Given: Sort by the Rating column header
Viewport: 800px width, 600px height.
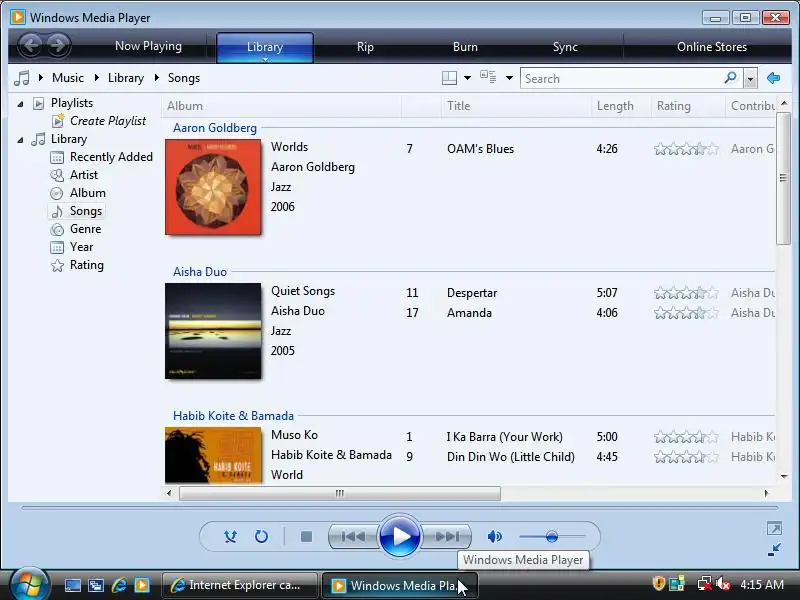Looking at the screenshot, I should tap(688, 106).
